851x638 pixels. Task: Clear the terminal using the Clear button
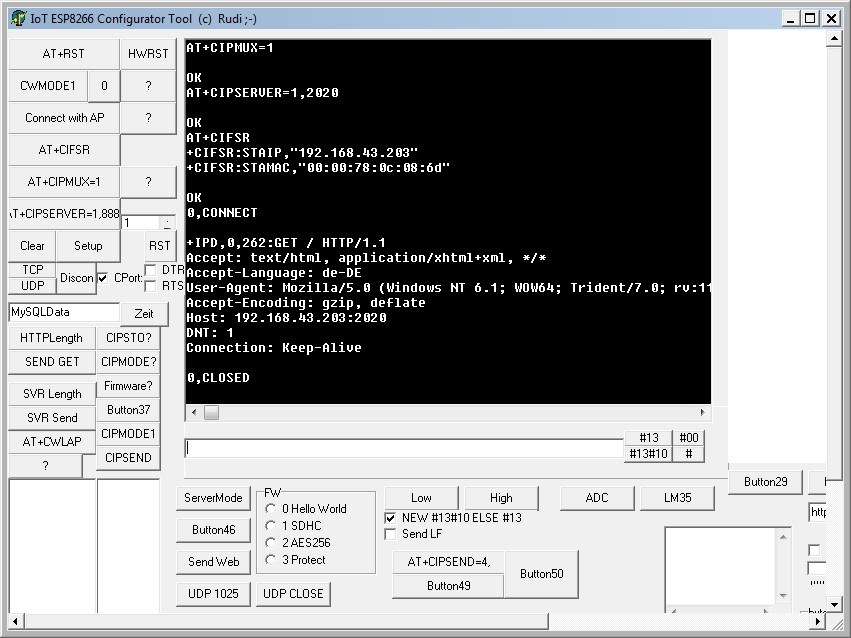click(x=32, y=246)
